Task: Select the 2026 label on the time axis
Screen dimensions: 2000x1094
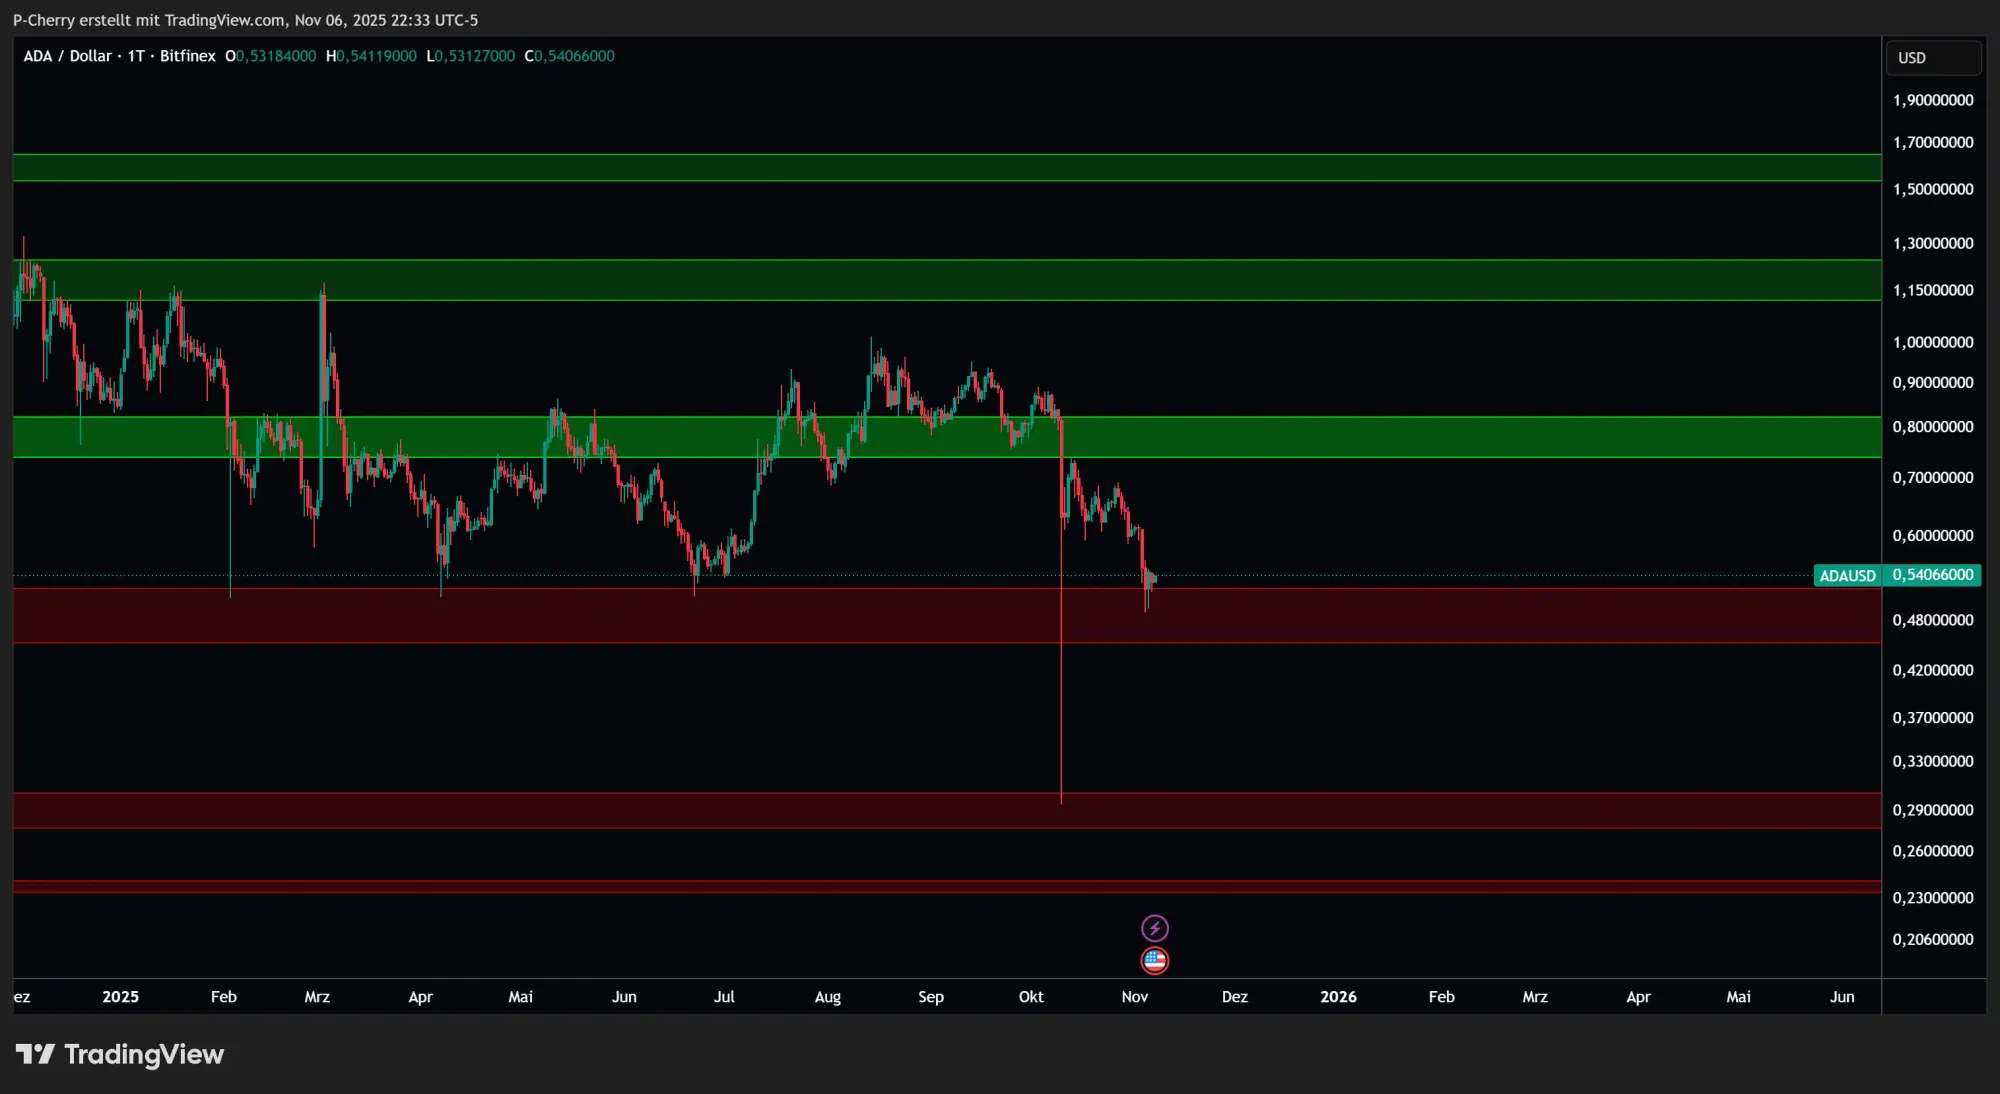Action: [x=1339, y=997]
